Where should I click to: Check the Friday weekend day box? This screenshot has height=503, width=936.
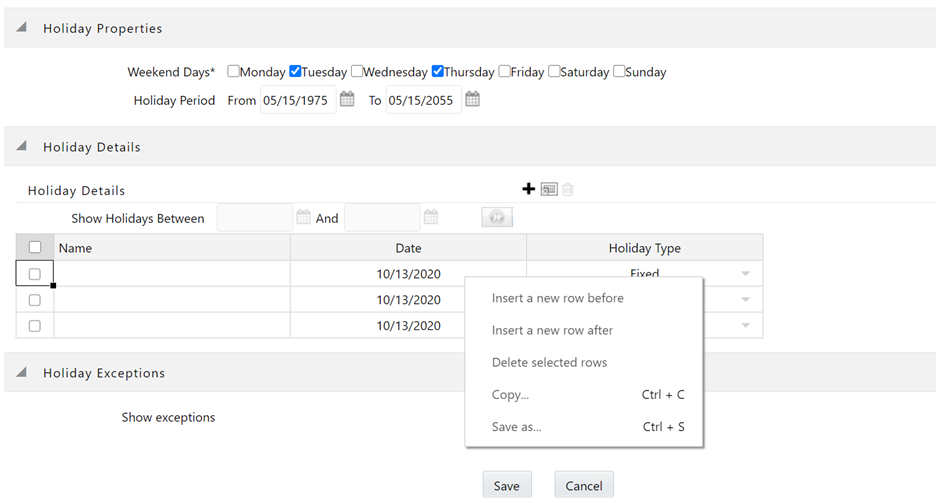(504, 72)
